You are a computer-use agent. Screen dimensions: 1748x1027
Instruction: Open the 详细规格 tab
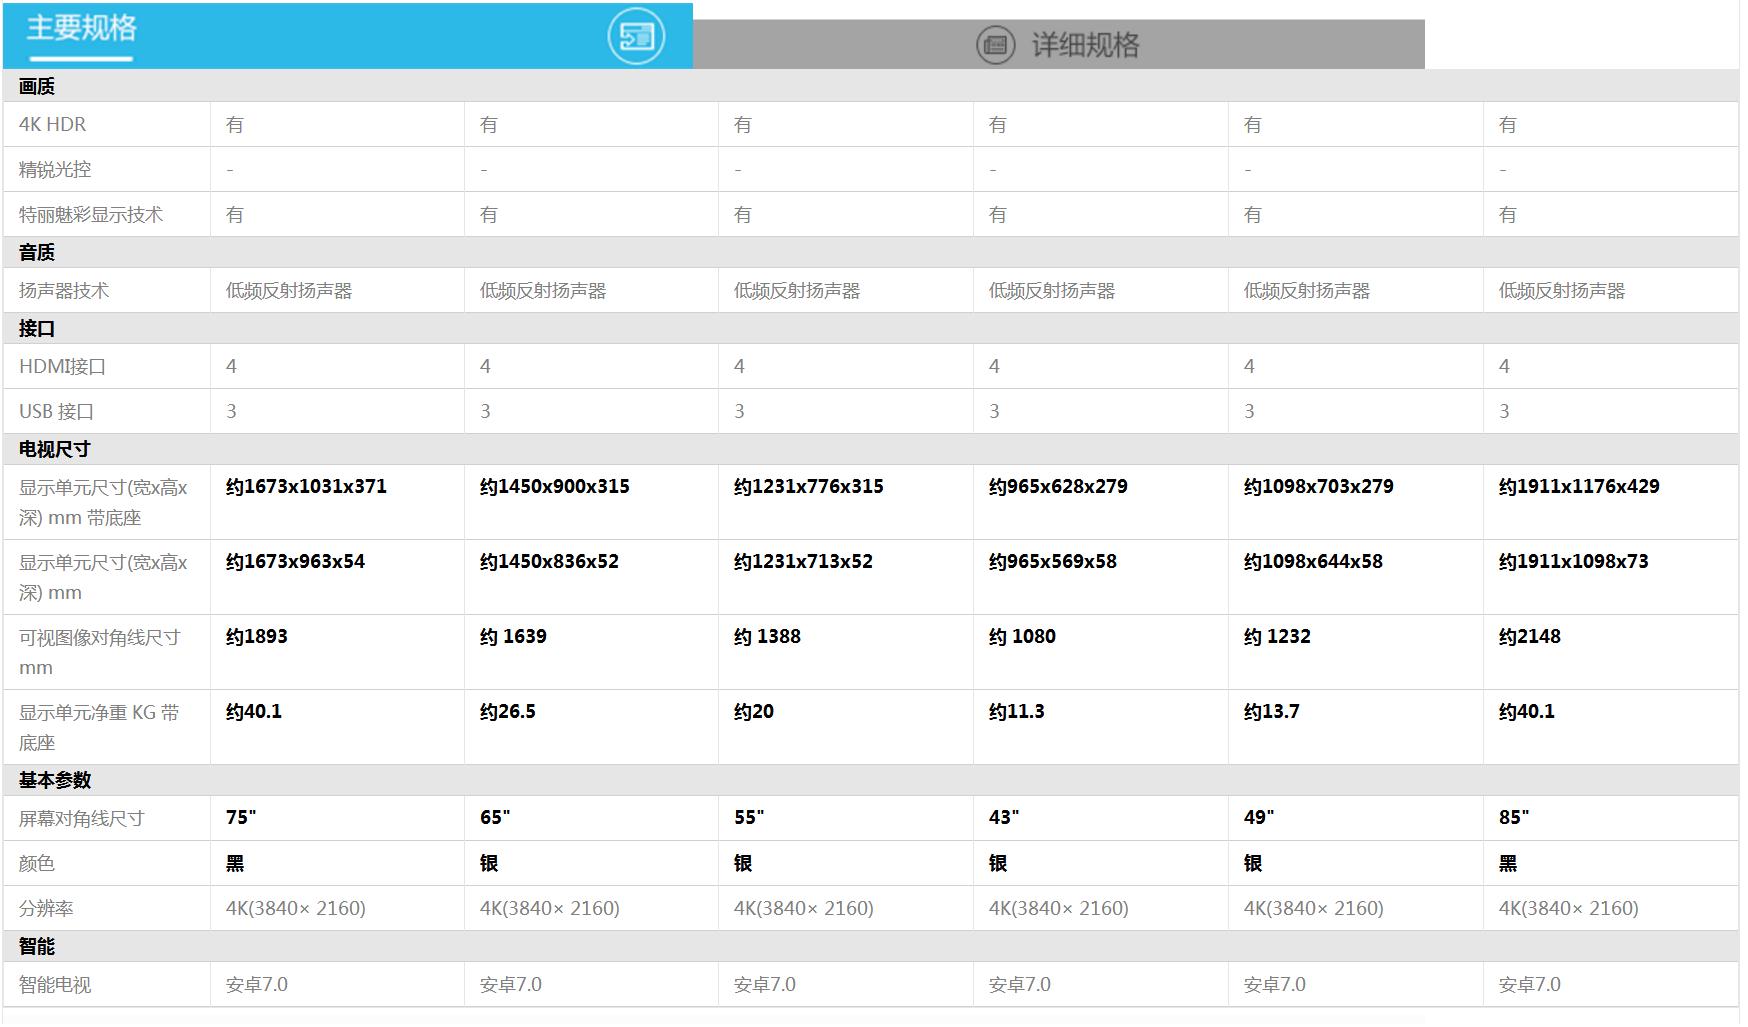click(1085, 45)
